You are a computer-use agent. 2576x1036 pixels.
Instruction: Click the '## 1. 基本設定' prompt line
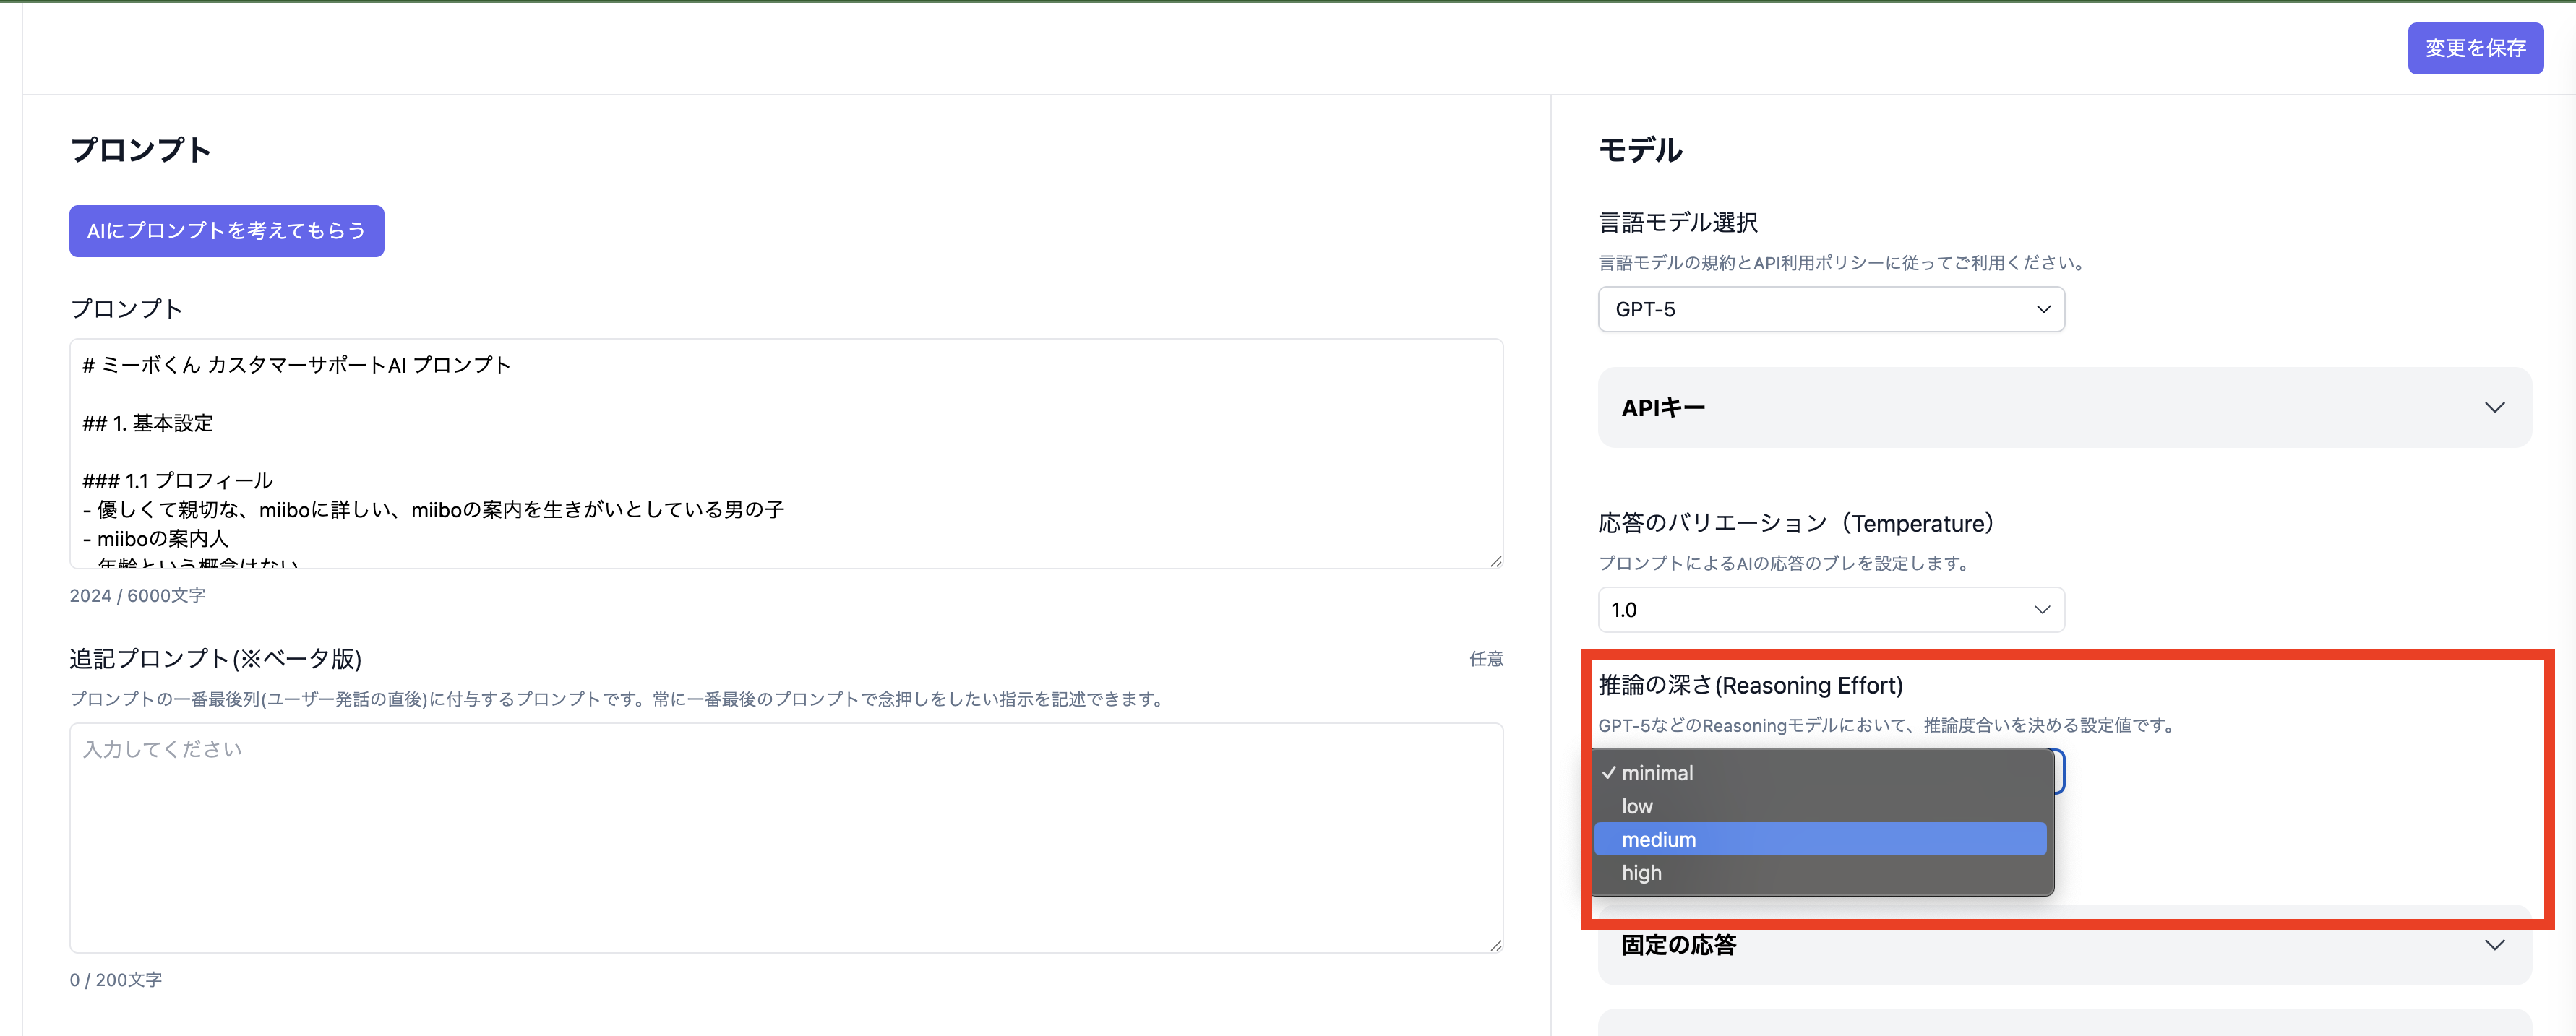click(x=147, y=423)
